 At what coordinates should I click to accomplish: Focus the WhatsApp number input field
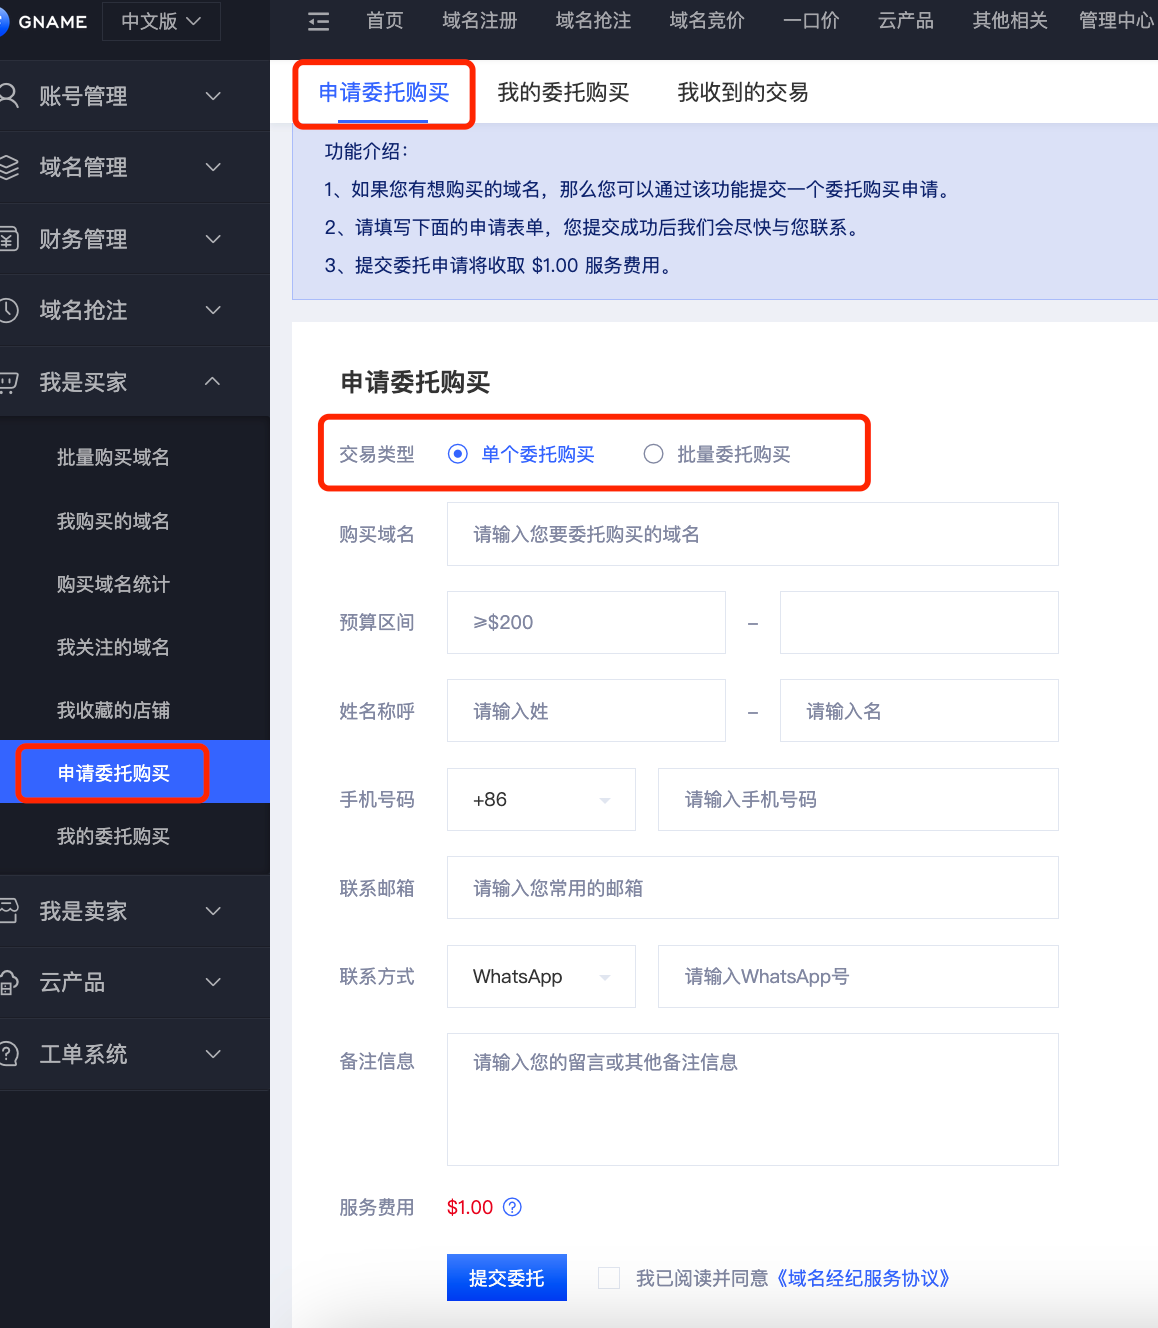point(858,976)
